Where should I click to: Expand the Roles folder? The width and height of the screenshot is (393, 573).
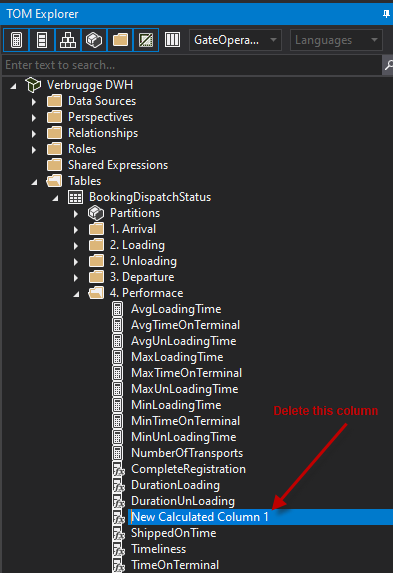34,150
